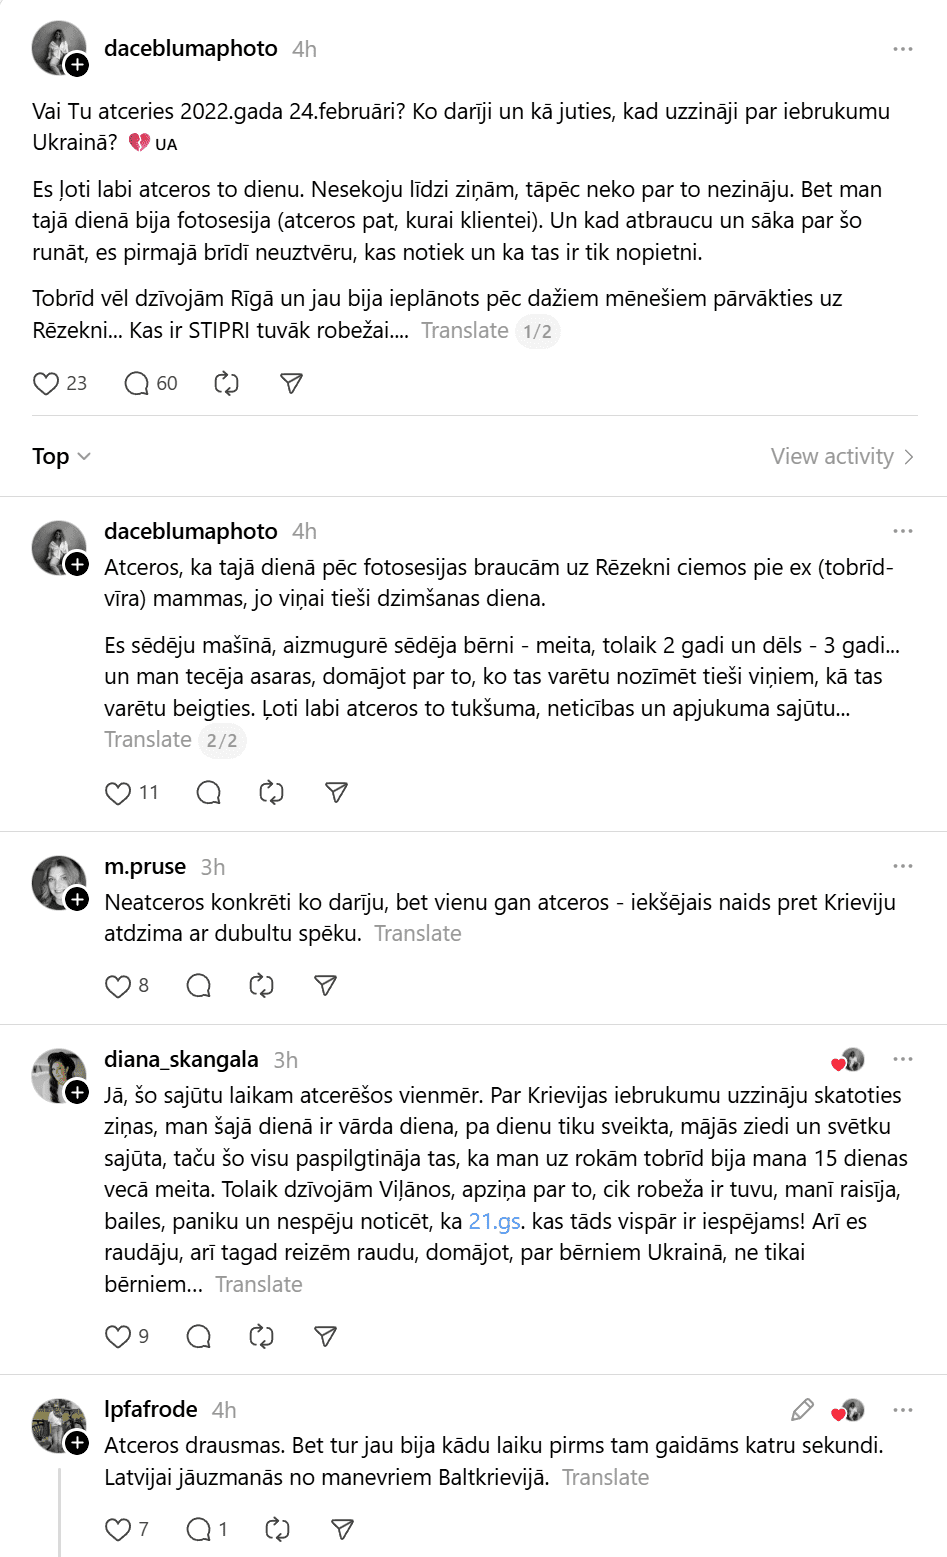Open more options for m.pruse's comment
This screenshot has height=1557, width=947.
[903, 866]
